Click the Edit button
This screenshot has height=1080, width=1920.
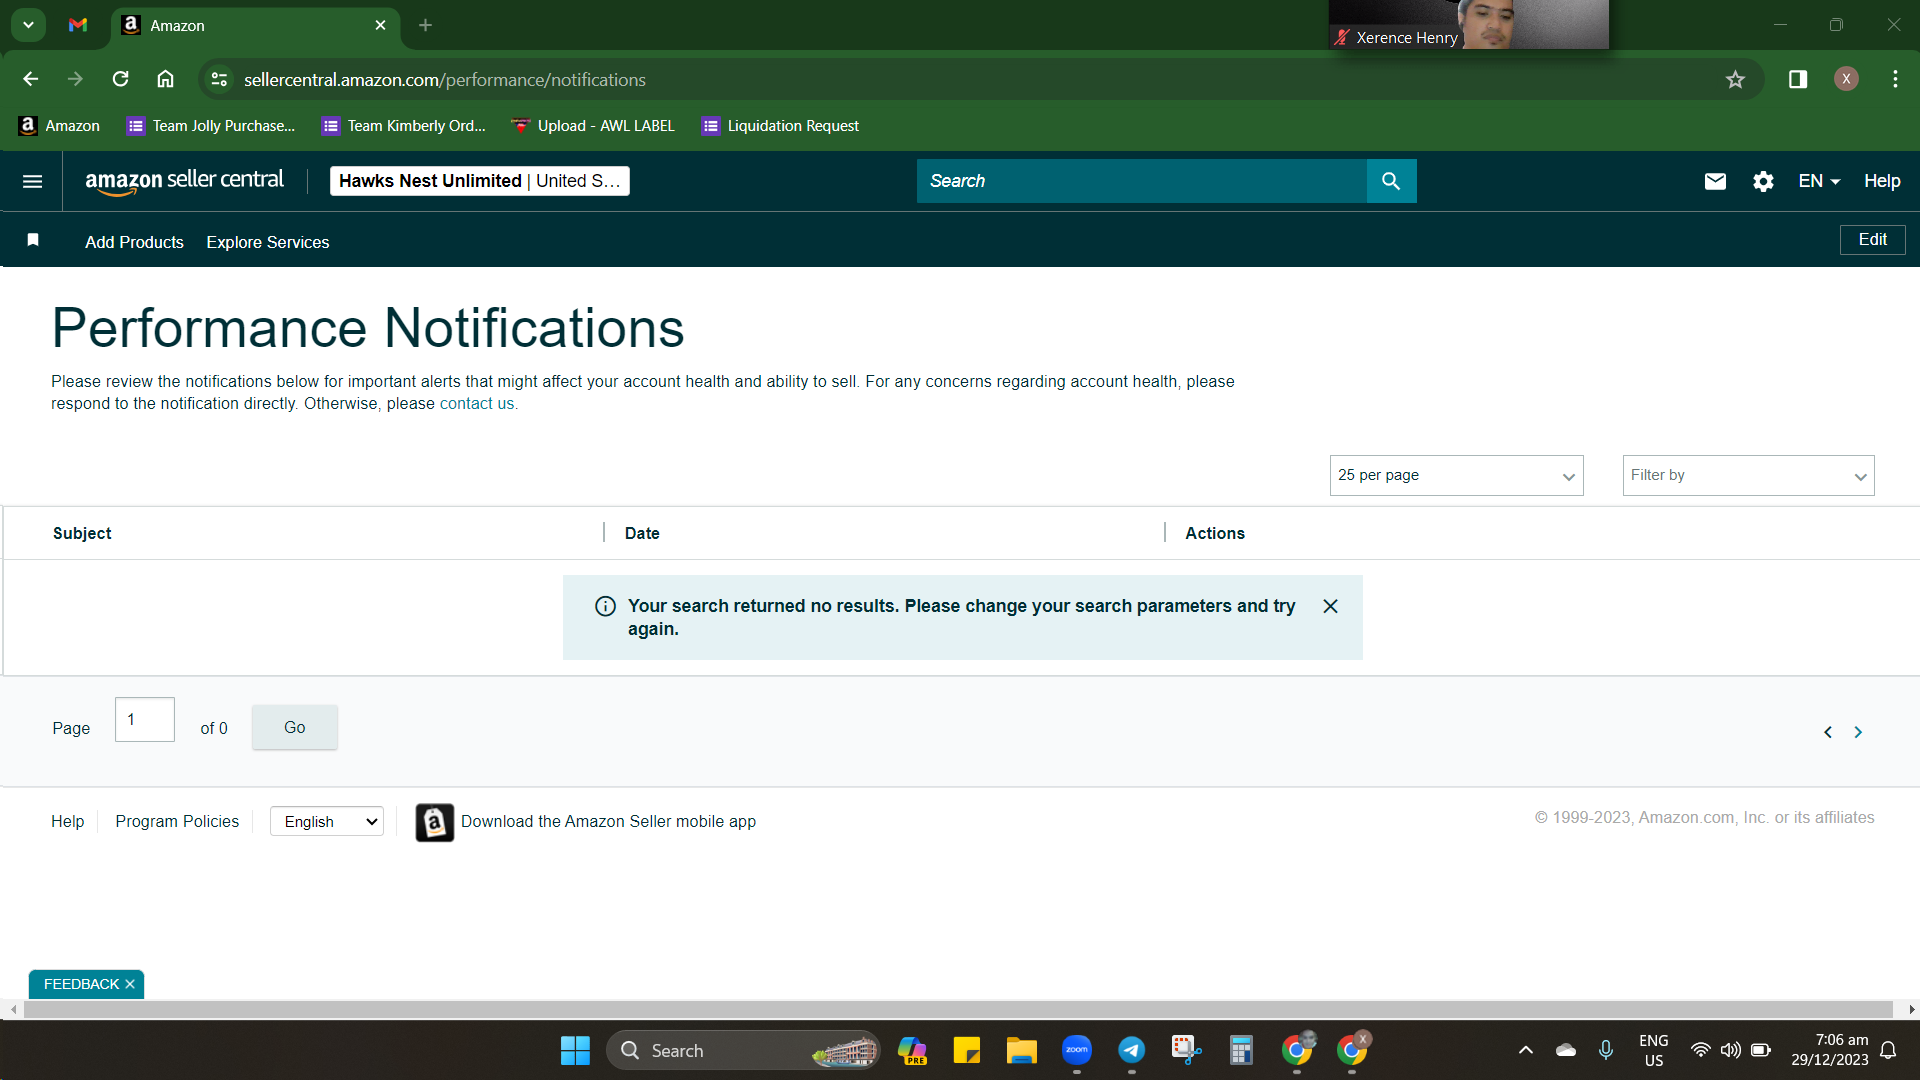(1872, 240)
